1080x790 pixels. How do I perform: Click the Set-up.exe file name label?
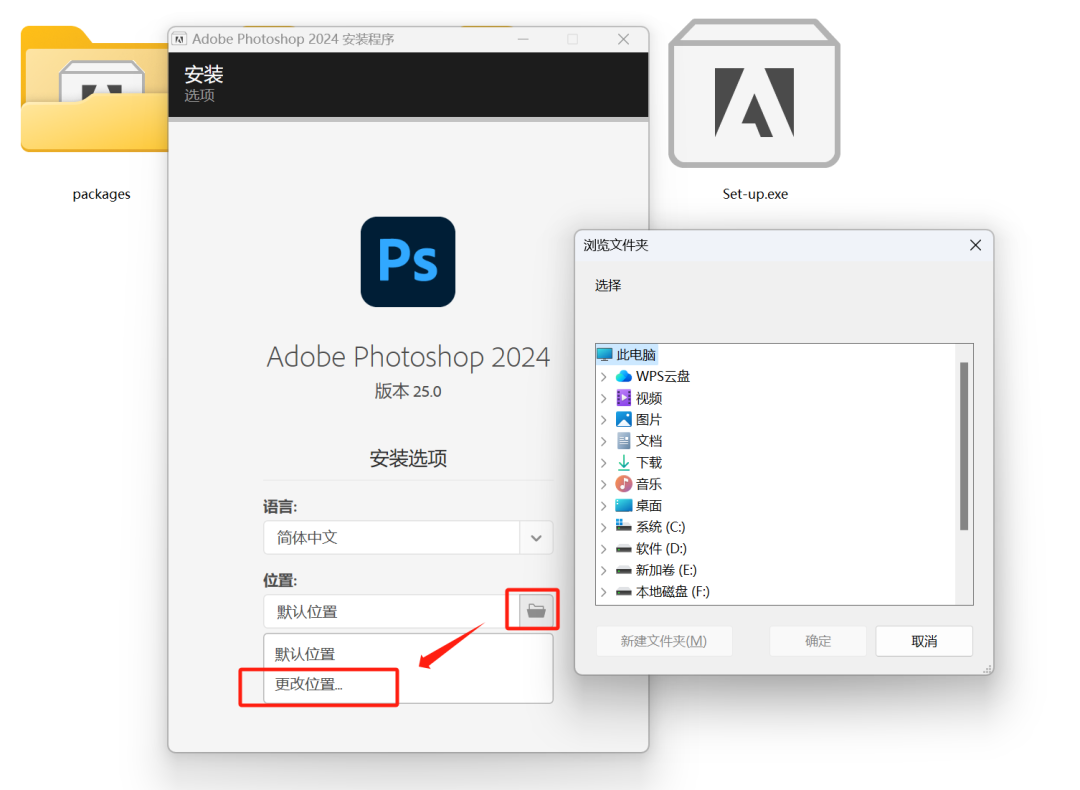755,194
